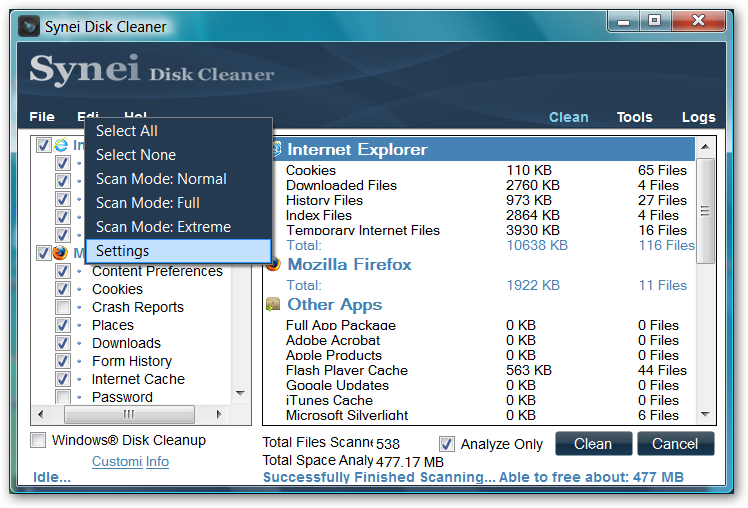
Task: Toggle the Internet Explorer group checkbox
Action: coord(43,145)
